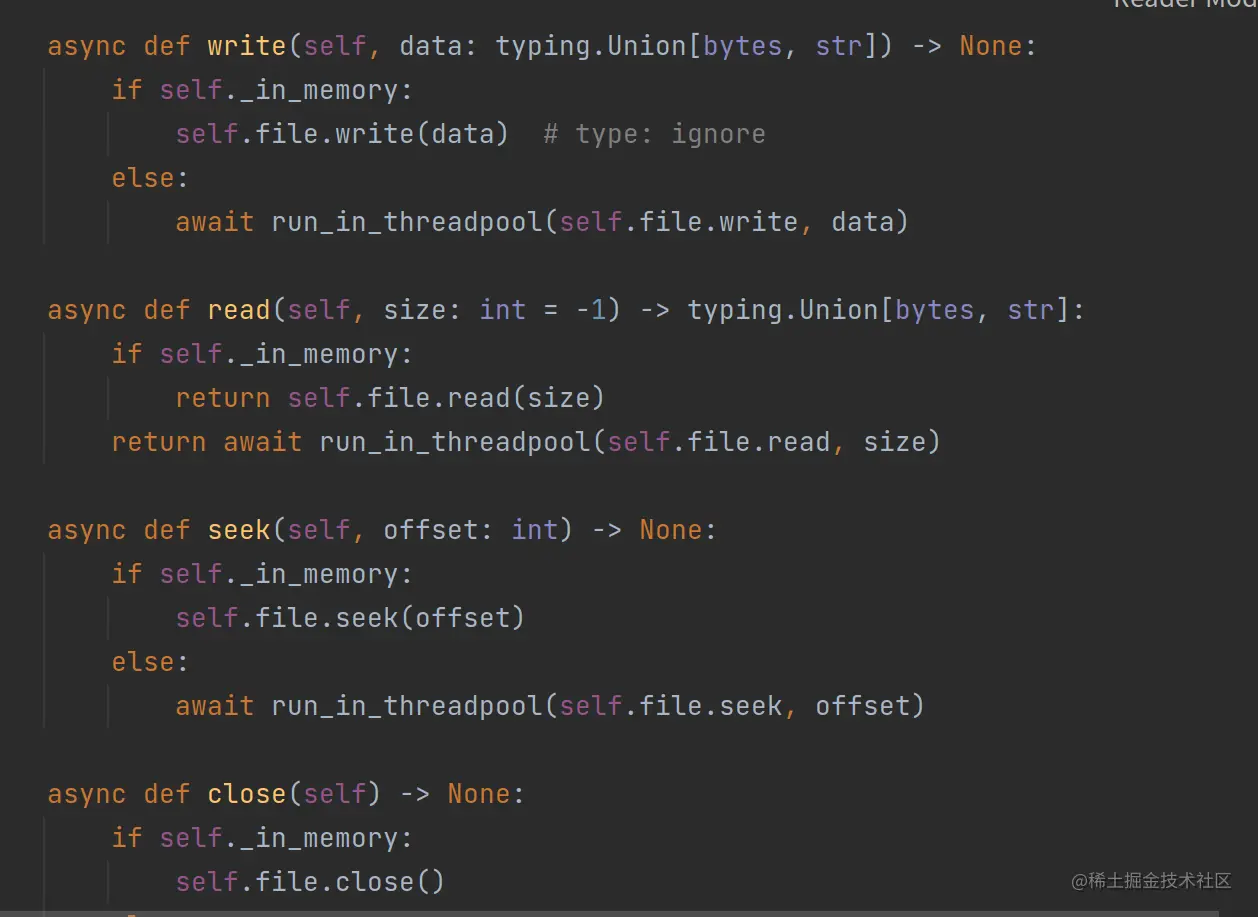This screenshot has height=917, width=1258.
Task: Click run_in_threadpool call with self.file.read
Action: point(630,442)
